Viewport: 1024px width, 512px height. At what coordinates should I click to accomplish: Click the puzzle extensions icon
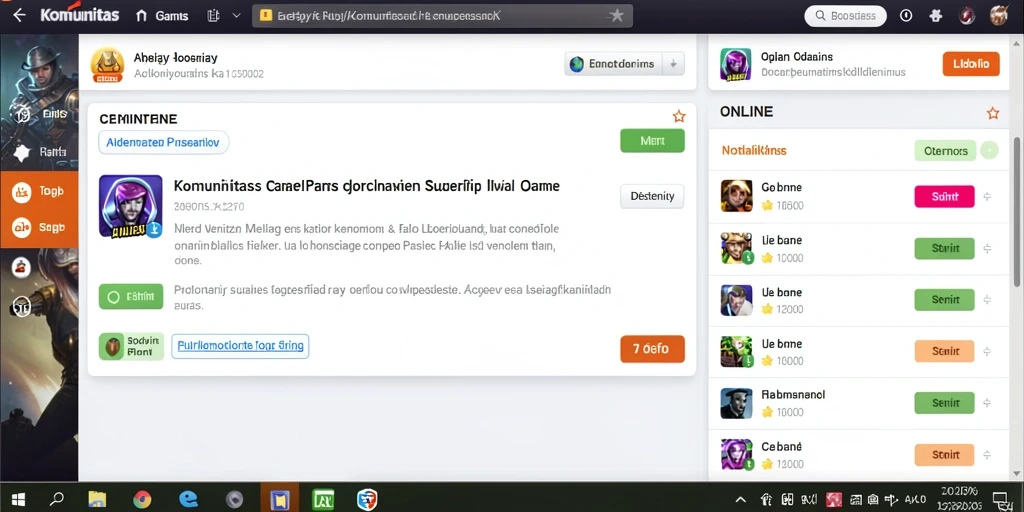[936, 16]
